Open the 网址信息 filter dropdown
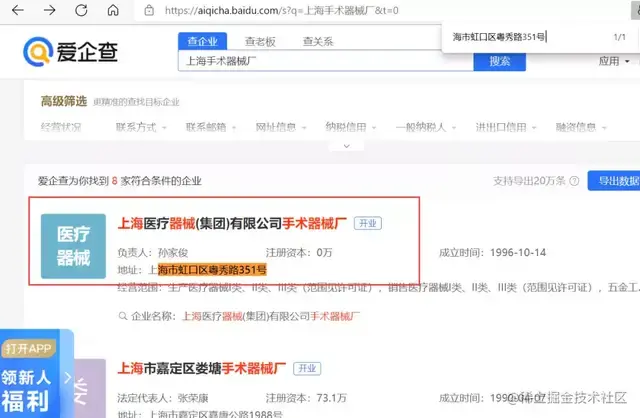Screen dimensions: 640x418 (x=281, y=127)
